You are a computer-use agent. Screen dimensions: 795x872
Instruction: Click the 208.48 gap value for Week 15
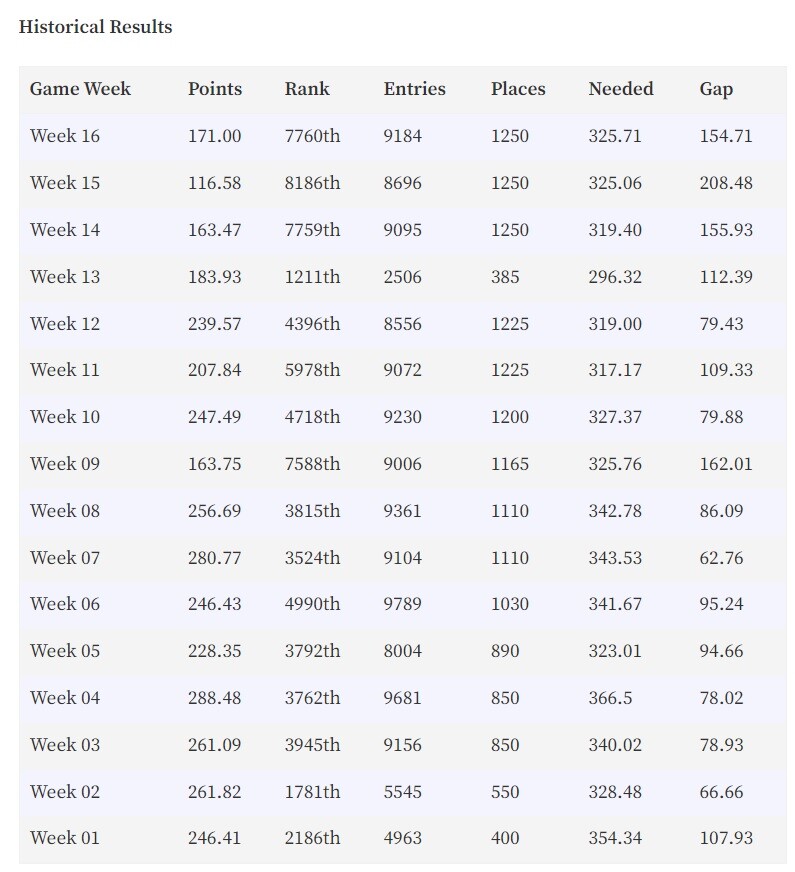pos(726,183)
